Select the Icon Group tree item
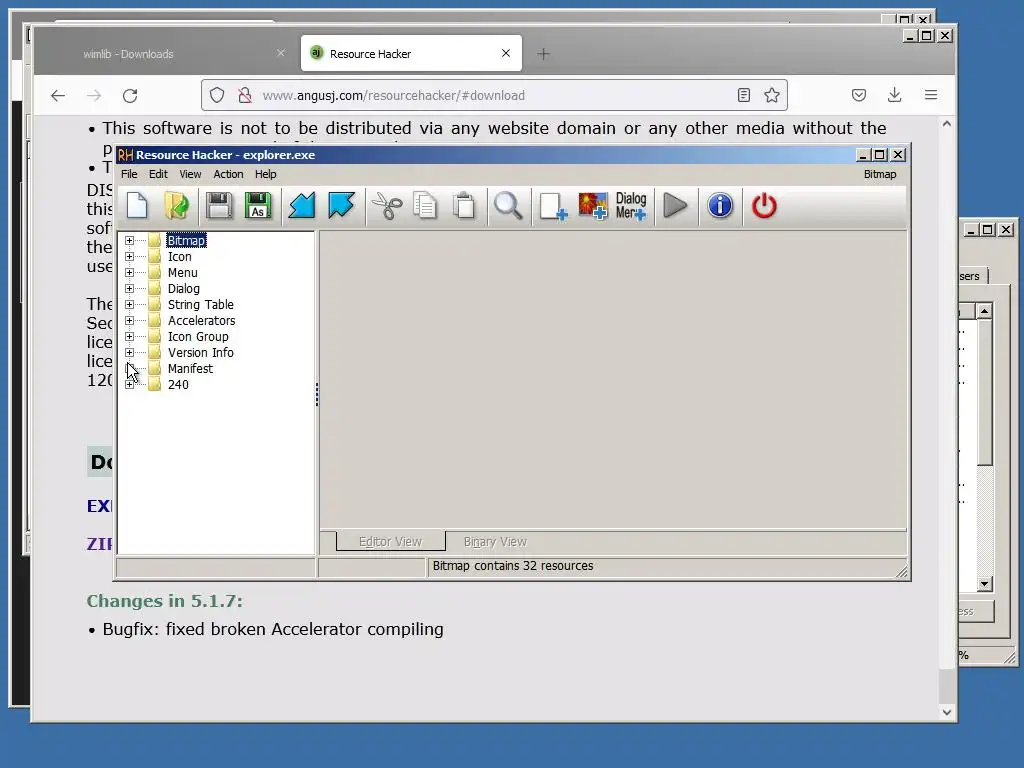1024x768 pixels. [x=198, y=336]
